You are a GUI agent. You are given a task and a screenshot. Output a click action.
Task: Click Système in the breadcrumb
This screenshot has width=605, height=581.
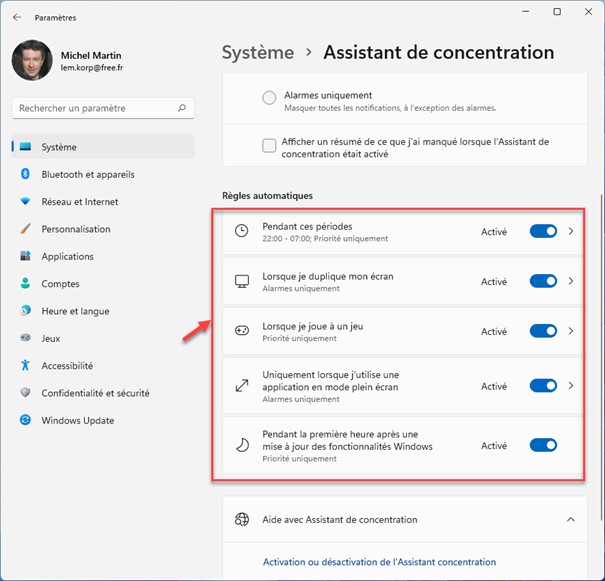[258, 52]
